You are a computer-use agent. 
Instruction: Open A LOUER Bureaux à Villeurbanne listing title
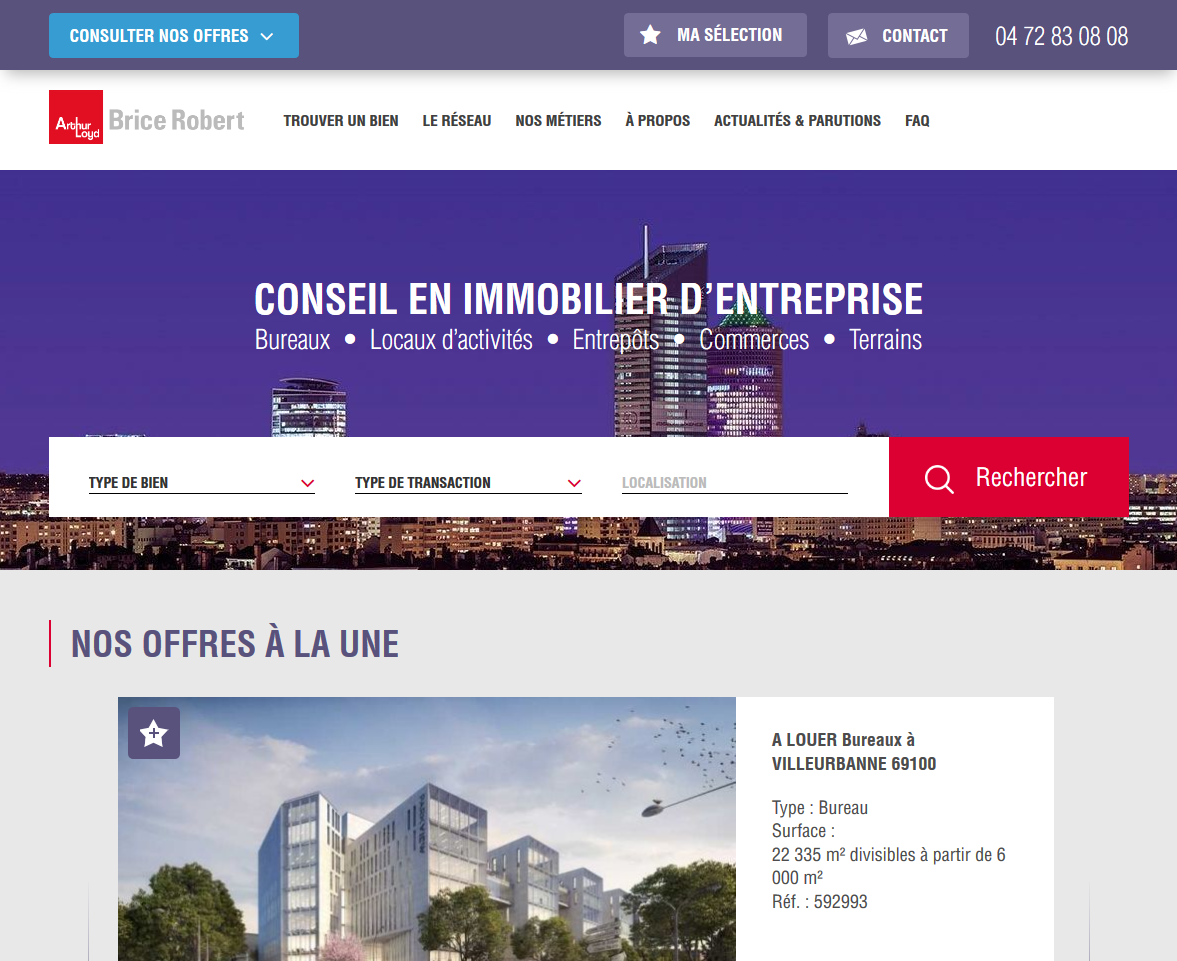(853, 752)
